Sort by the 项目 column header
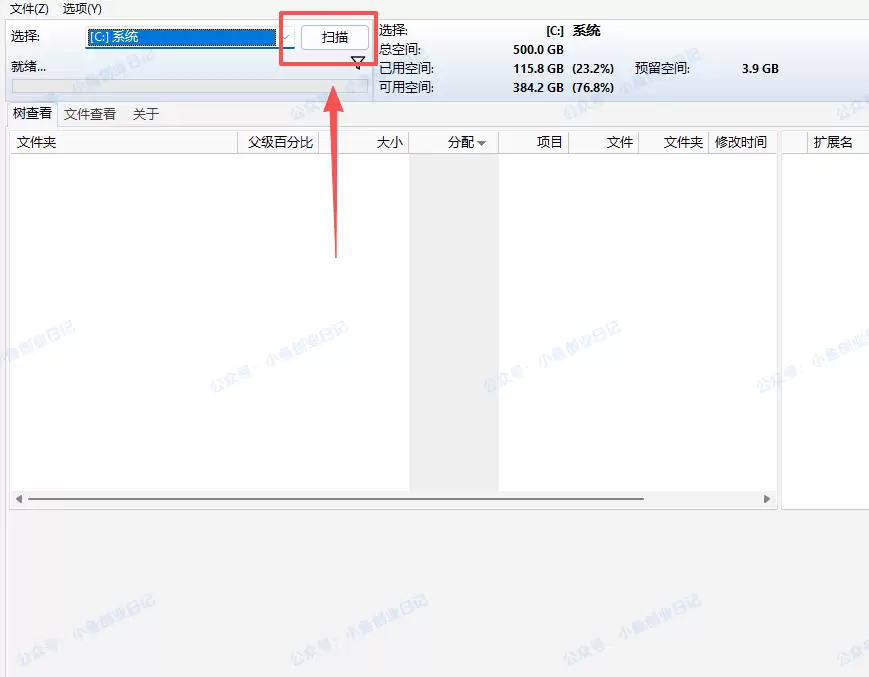Image resolution: width=869 pixels, height=677 pixels. pos(547,141)
